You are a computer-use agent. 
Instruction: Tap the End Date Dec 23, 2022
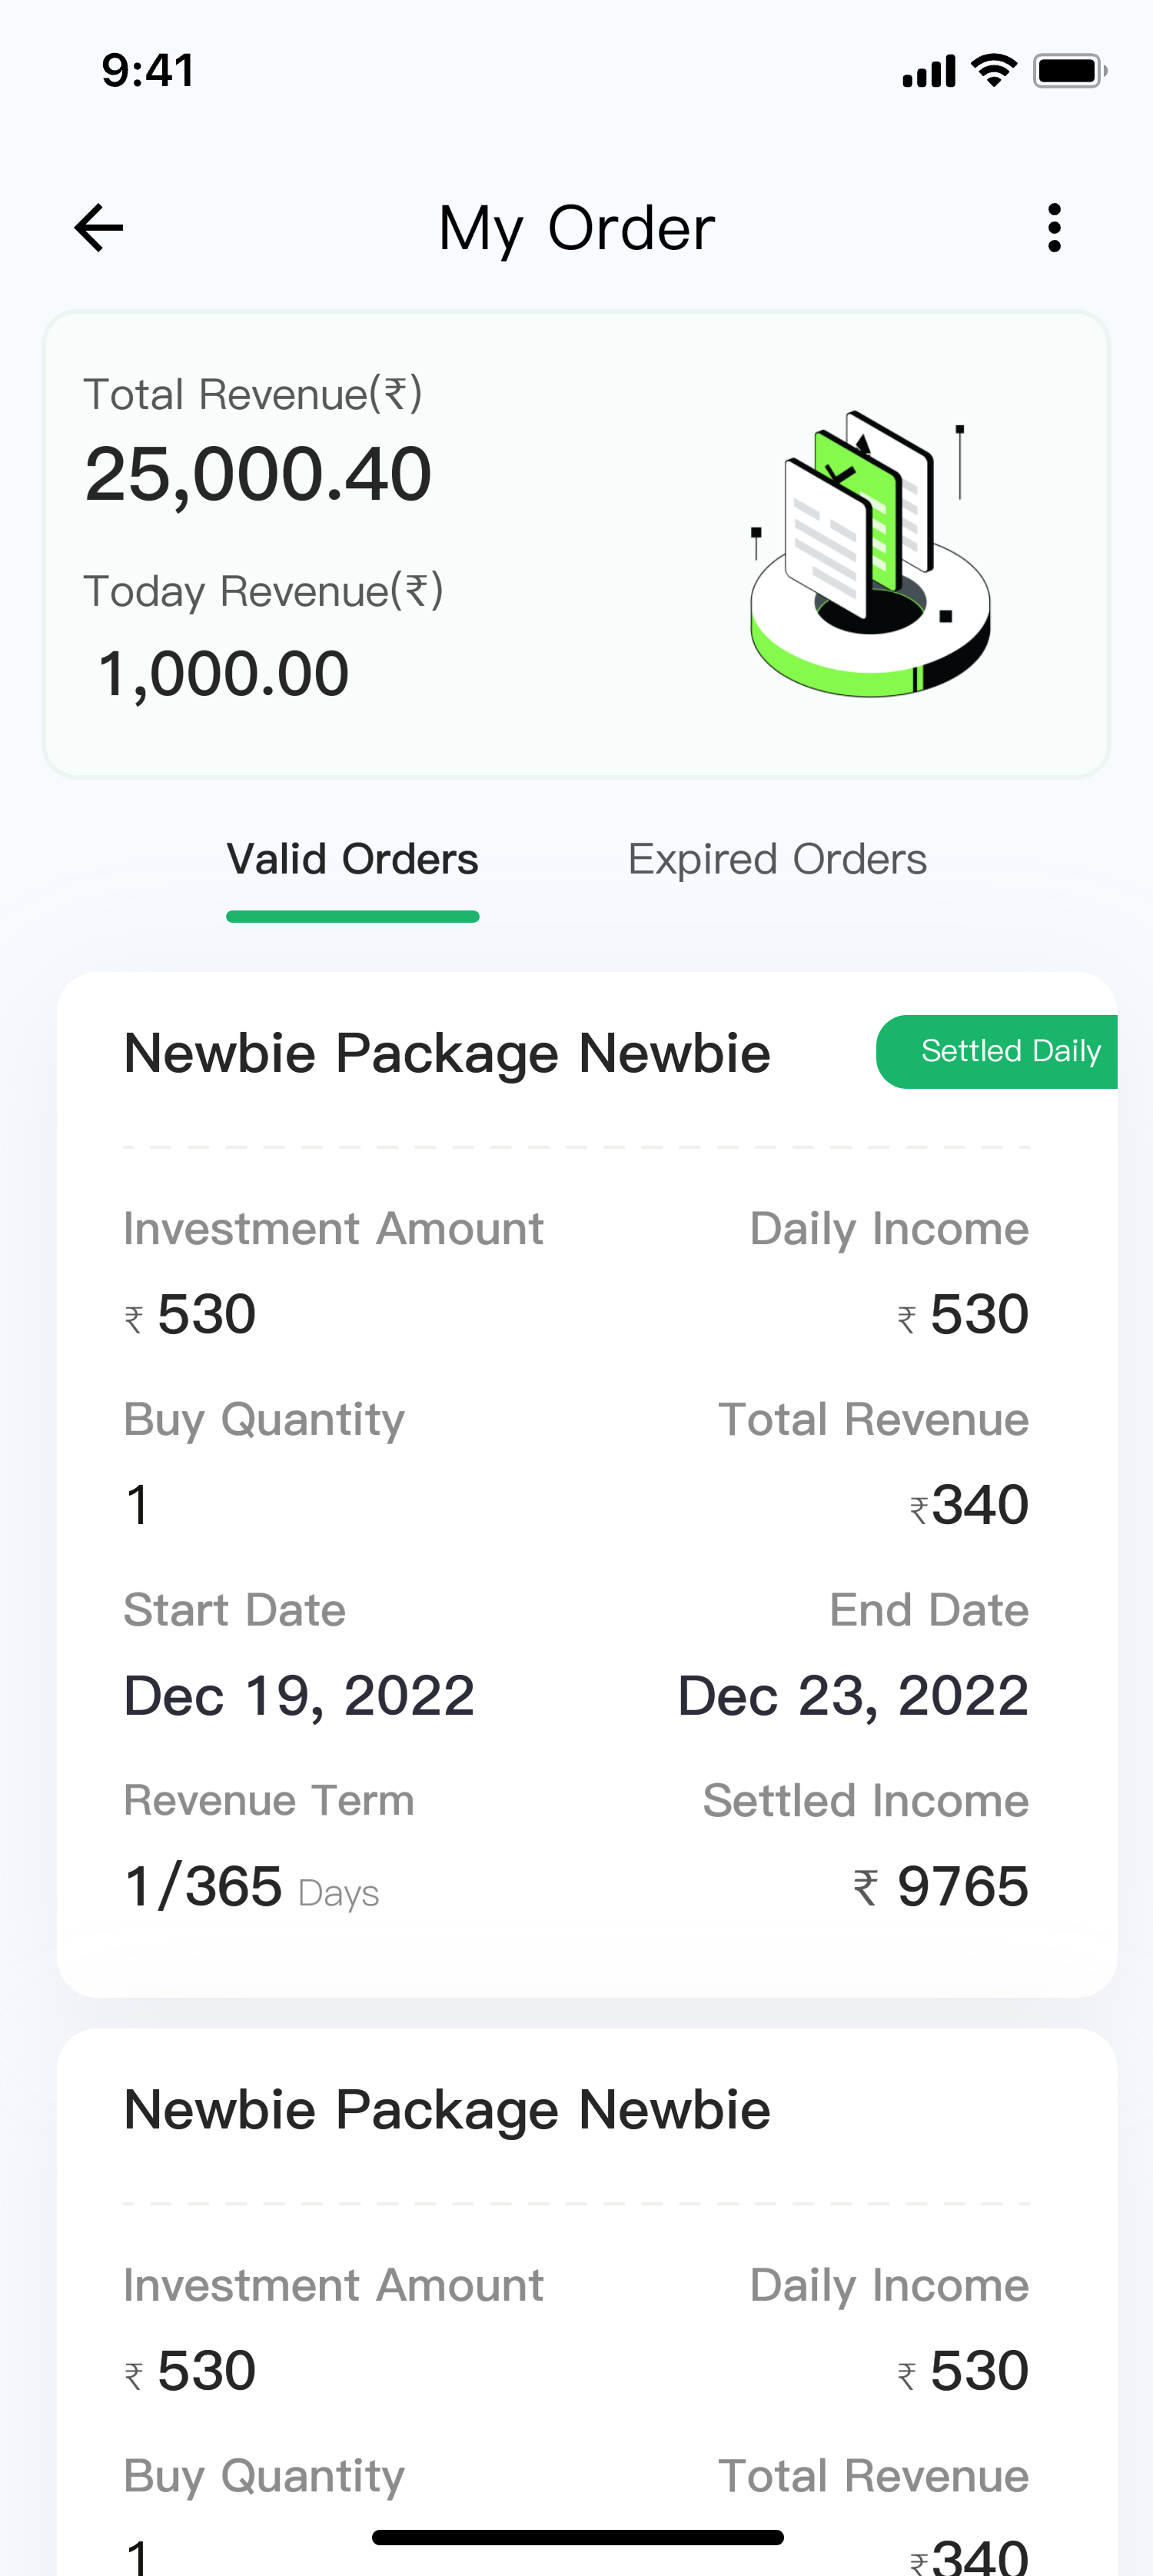click(852, 1695)
